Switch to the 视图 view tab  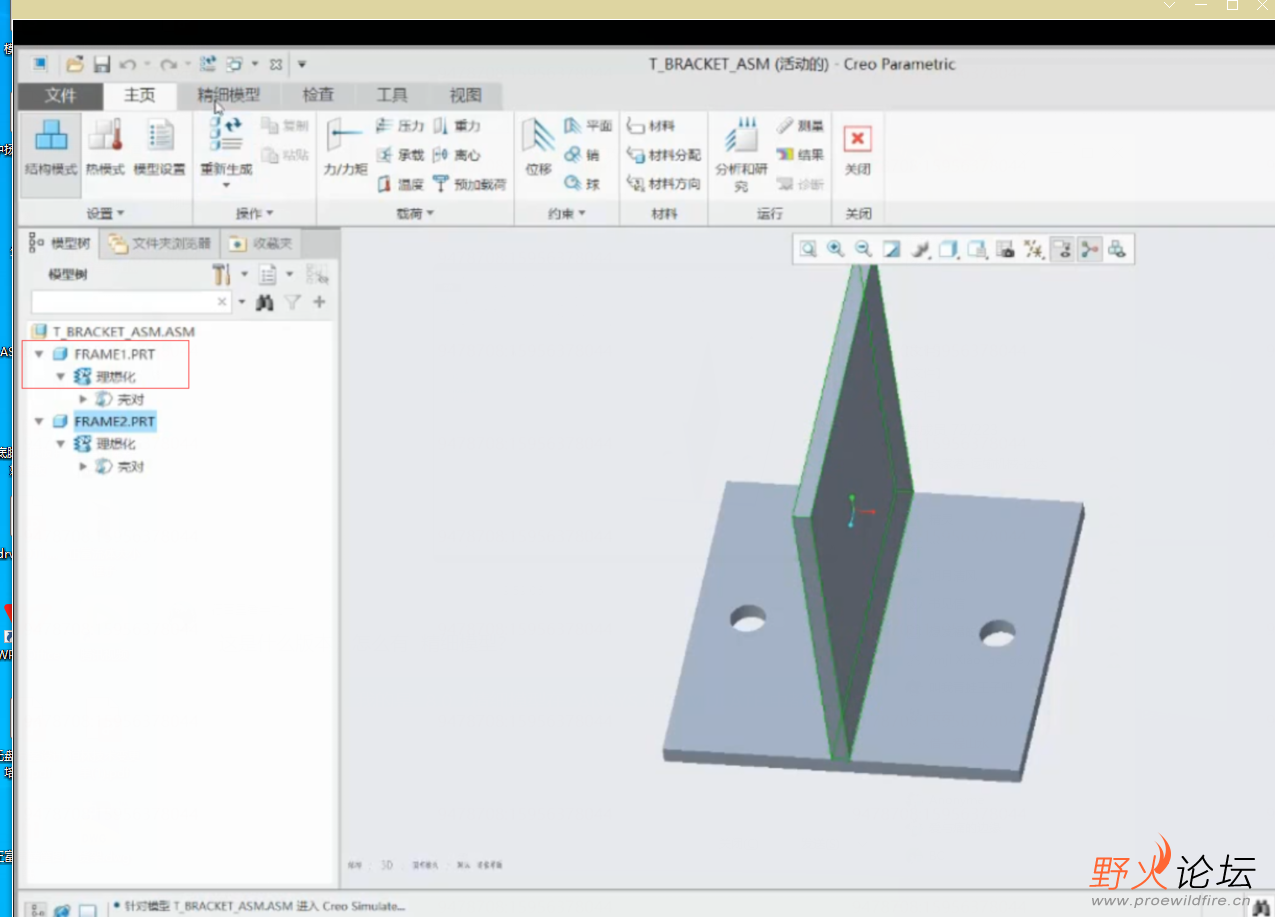pyautogui.click(x=465, y=96)
